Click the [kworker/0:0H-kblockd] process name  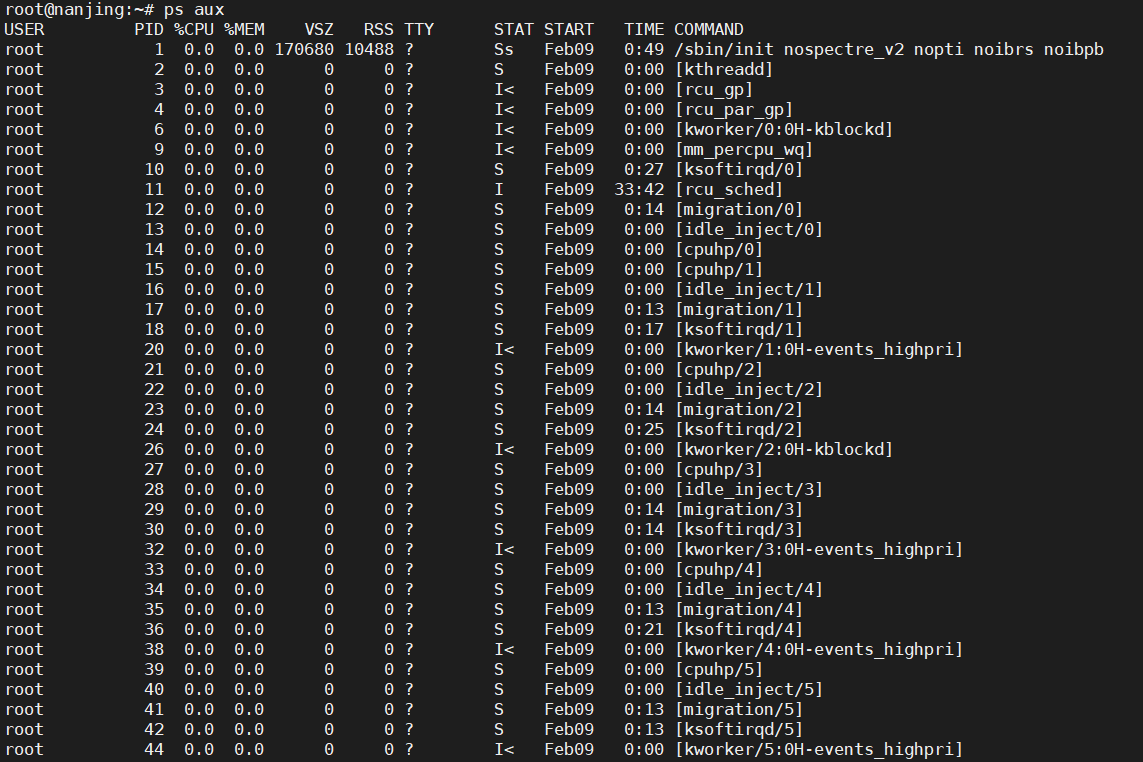click(784, 129)
